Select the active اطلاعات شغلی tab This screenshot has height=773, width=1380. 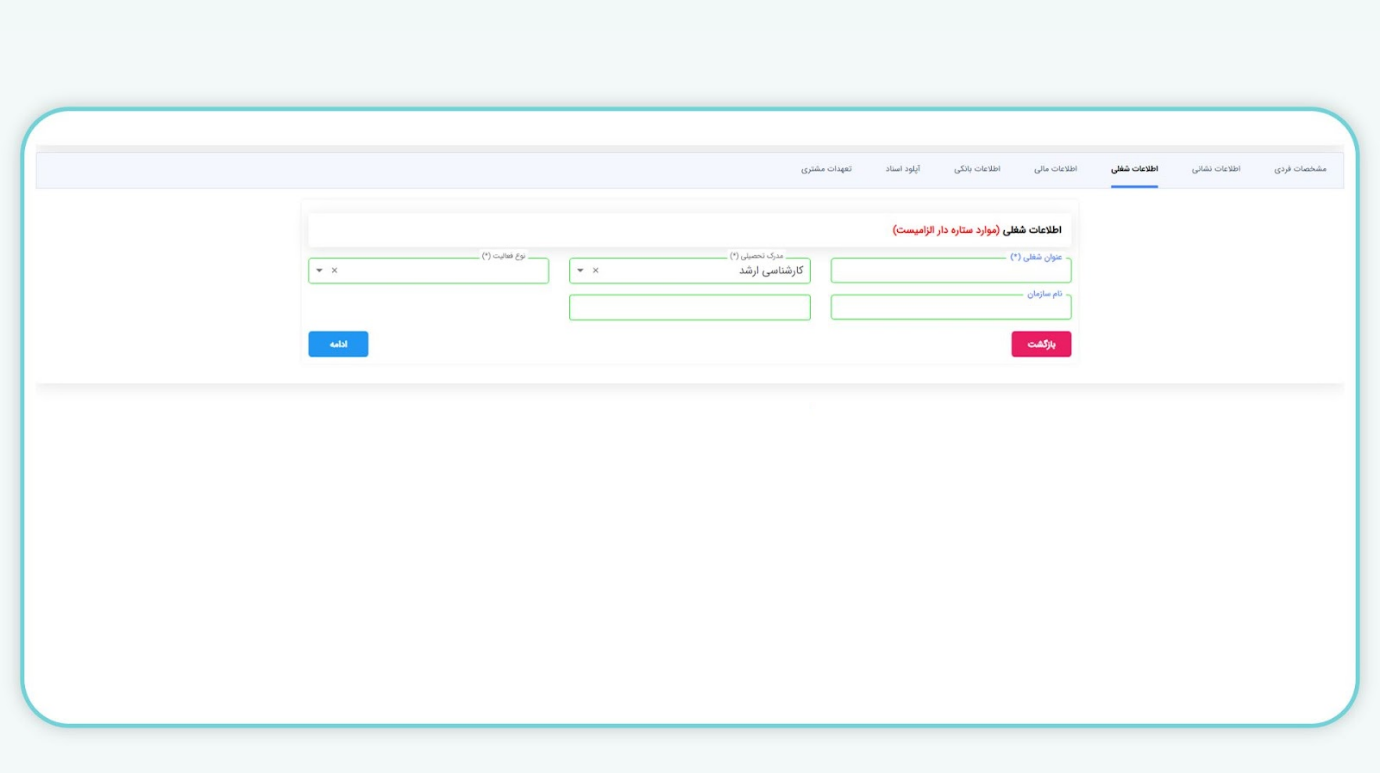pos(1134,169)
